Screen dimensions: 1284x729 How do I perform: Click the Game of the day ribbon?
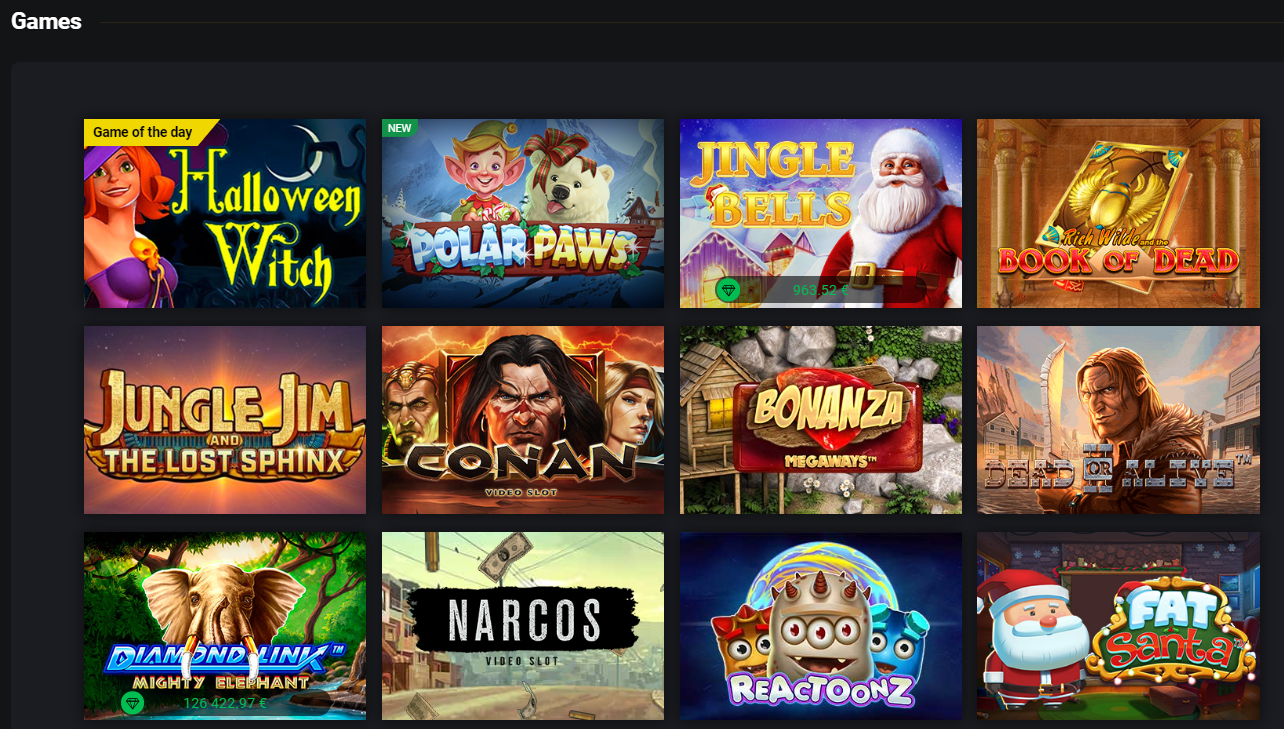pos(148,132)
